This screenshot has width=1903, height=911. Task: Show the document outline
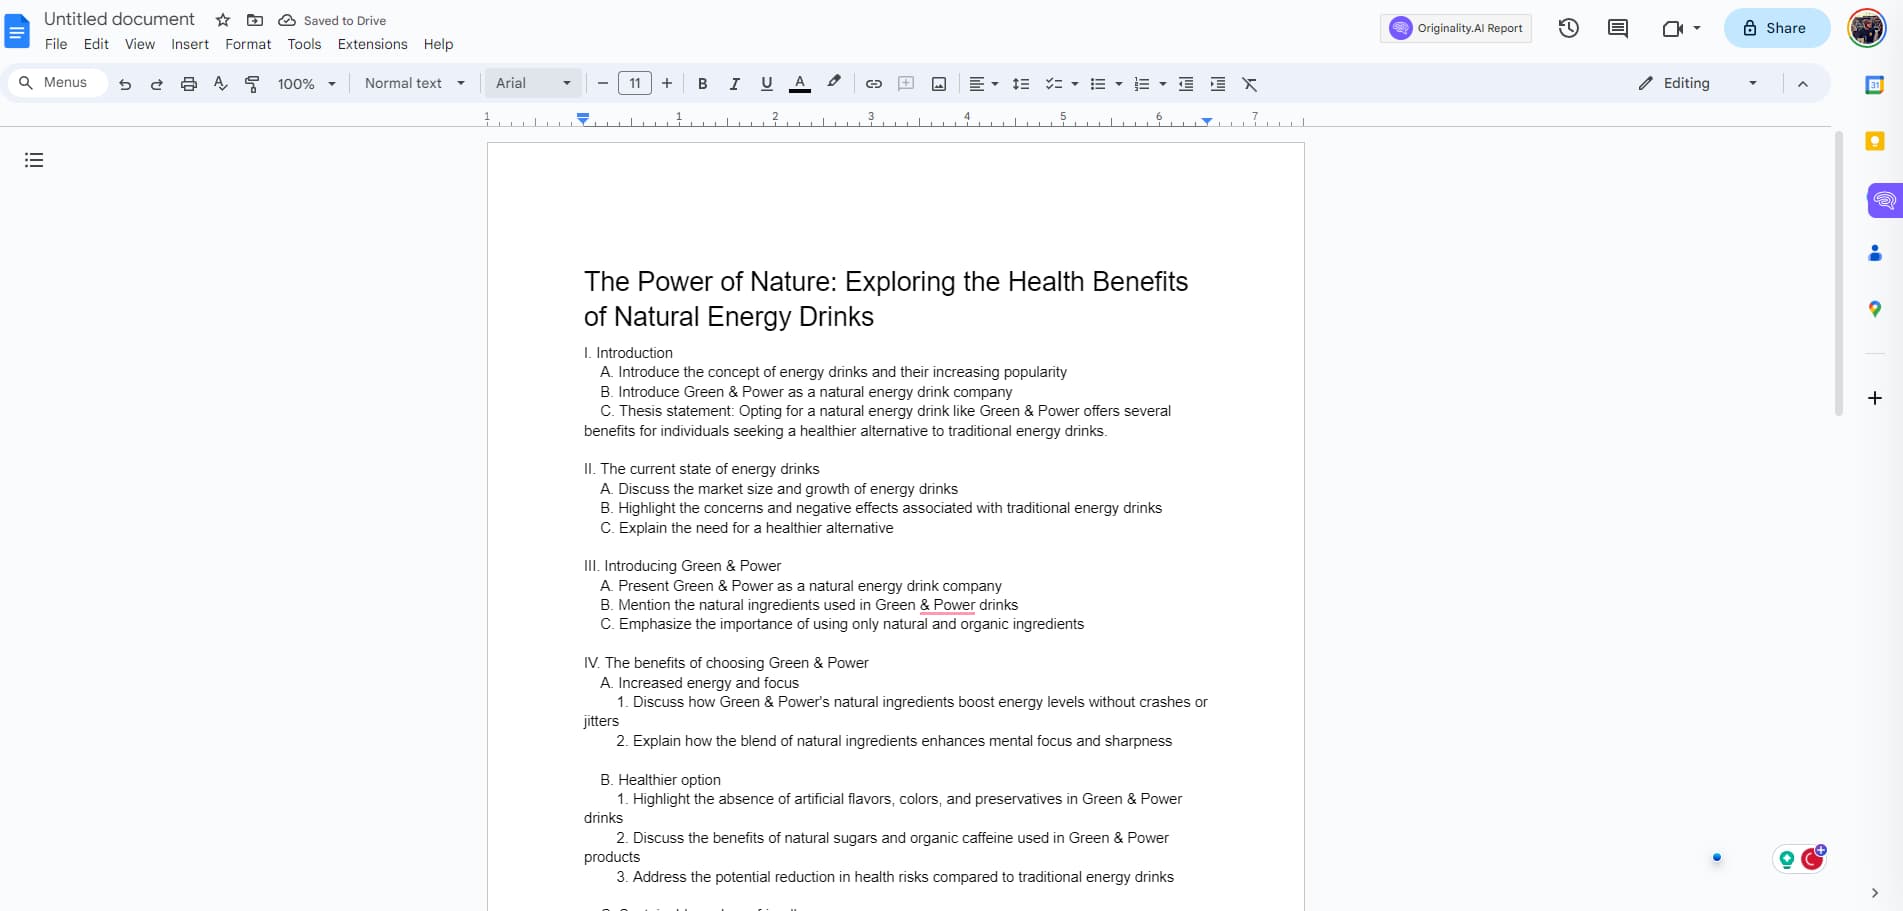pyautogui.click(x=33, y=160)
